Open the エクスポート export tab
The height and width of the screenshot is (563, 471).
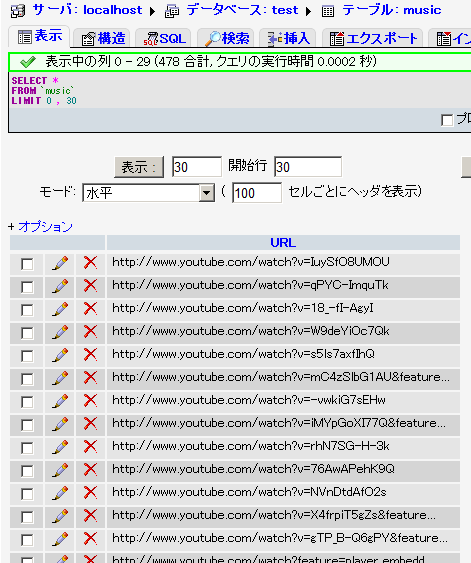click(x=373, y=38)
